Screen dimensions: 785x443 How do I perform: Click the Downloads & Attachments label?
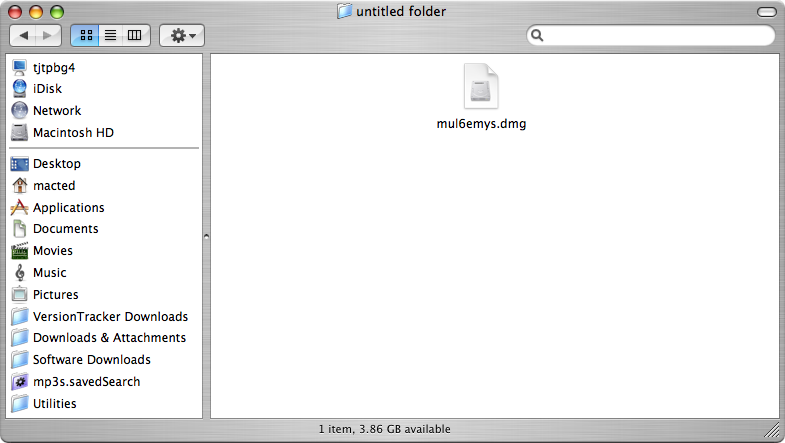click(110, 338)
